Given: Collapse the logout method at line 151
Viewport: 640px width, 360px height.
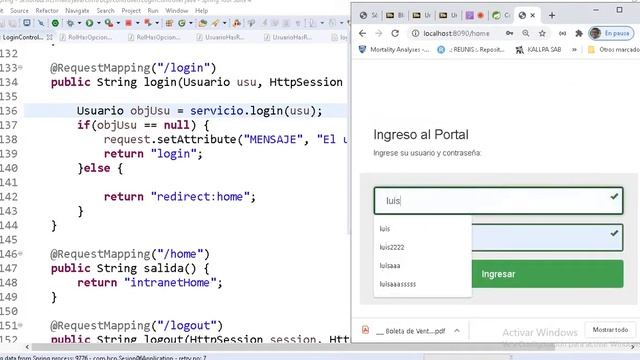Looking at the screenshot, I should coord(20,325).
